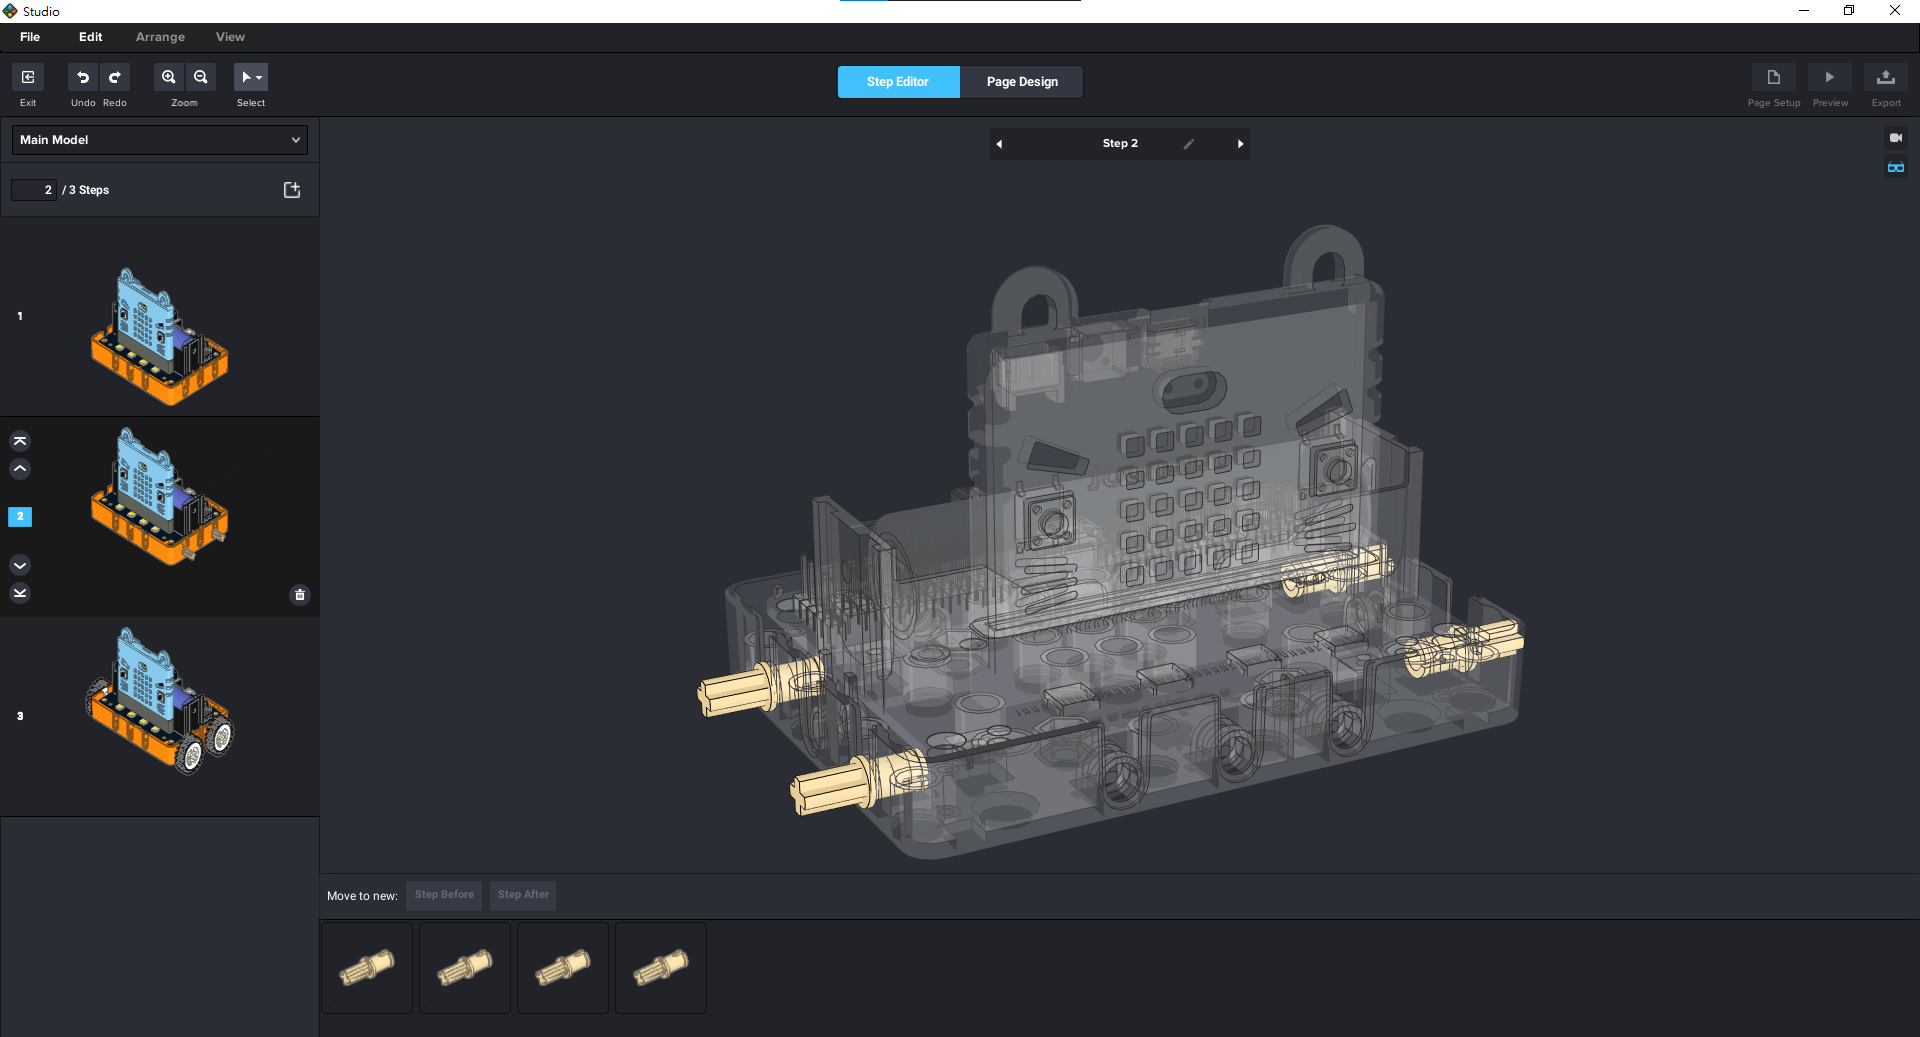
Task: Open the File menu
Action: [30, 37]
